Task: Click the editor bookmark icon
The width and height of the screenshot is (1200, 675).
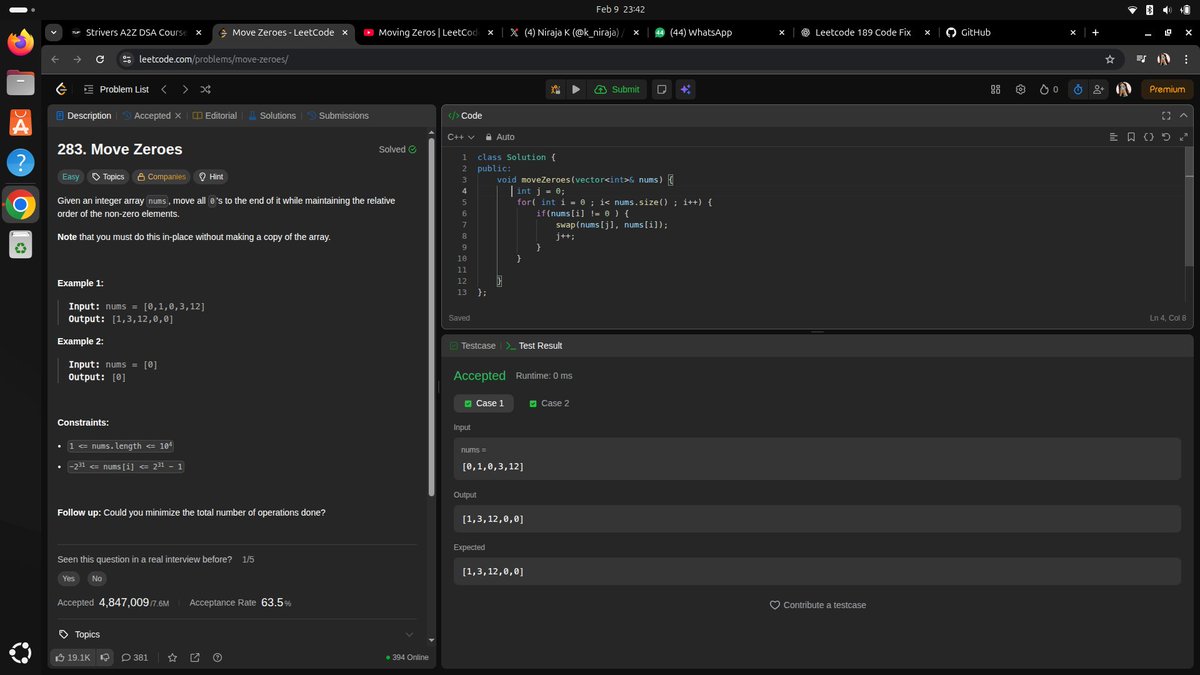Action: (x=1131, y=137)
